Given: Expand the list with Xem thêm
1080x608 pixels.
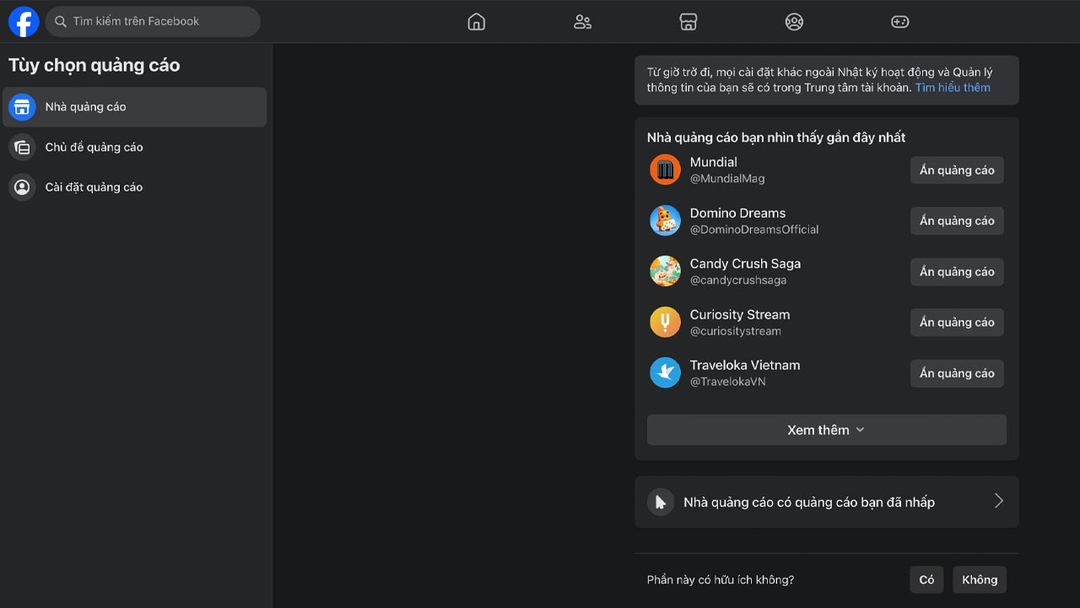Looking at the screenshot, I should click(x=826, y=430).
